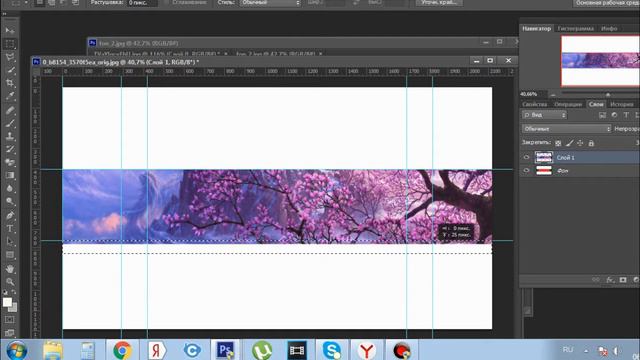Select the Dodge tool

pos(10,202)
